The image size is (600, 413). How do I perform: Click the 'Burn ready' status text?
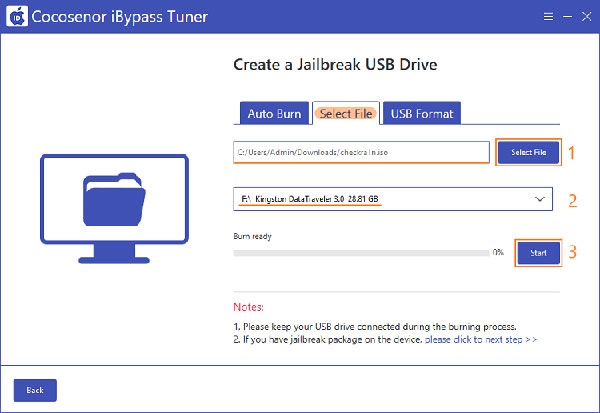point(253,236)
